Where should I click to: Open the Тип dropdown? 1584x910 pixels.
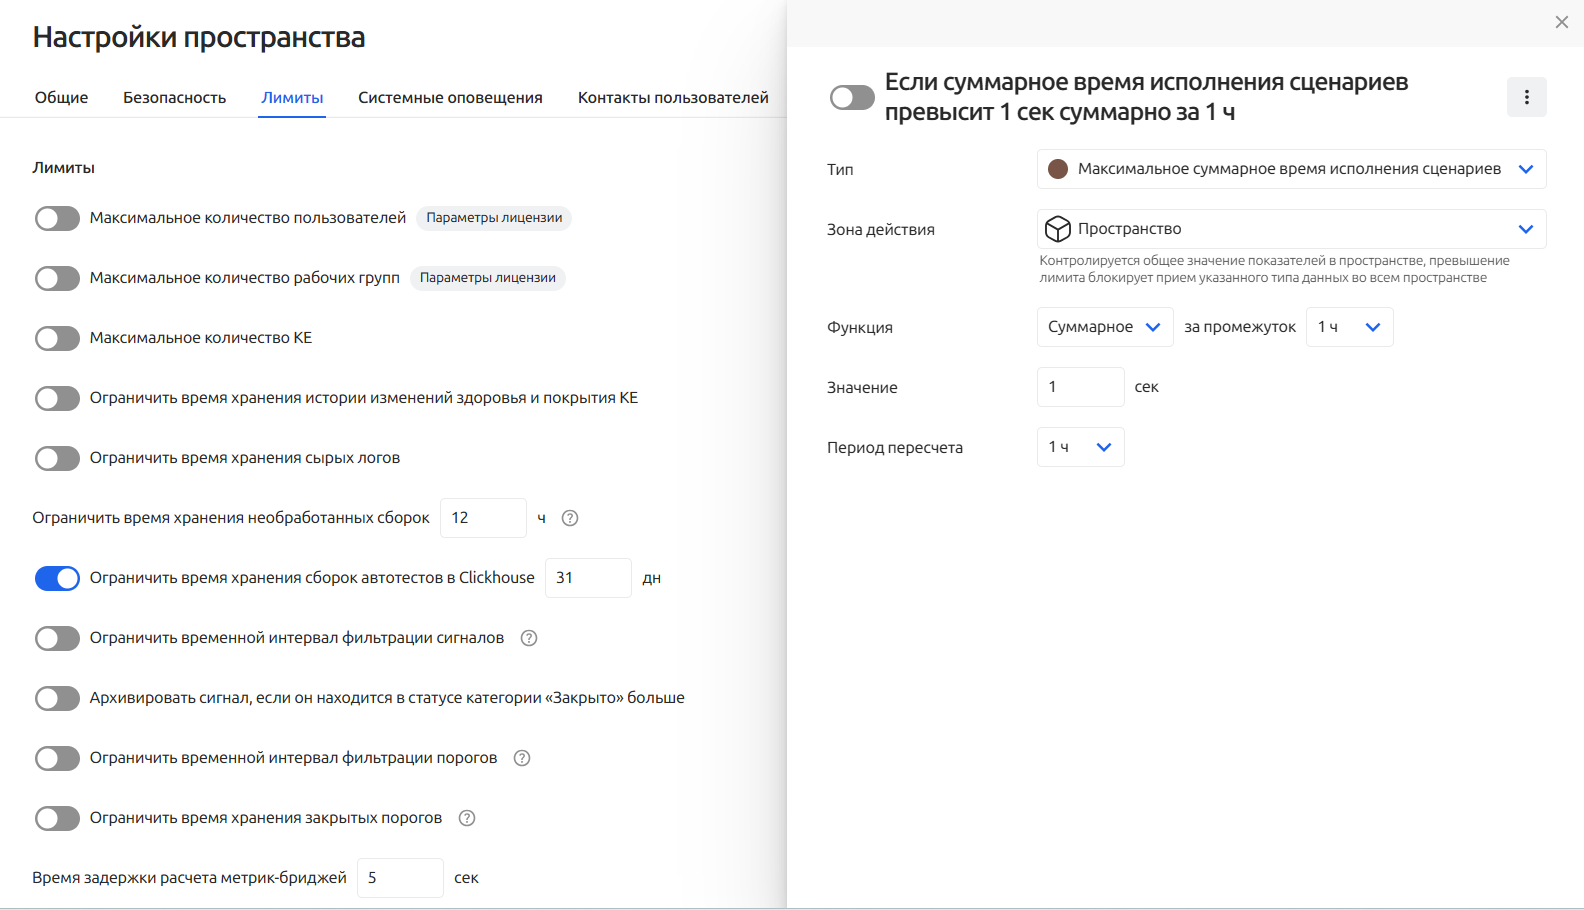pyautogui.click(x=1291, y=169)
